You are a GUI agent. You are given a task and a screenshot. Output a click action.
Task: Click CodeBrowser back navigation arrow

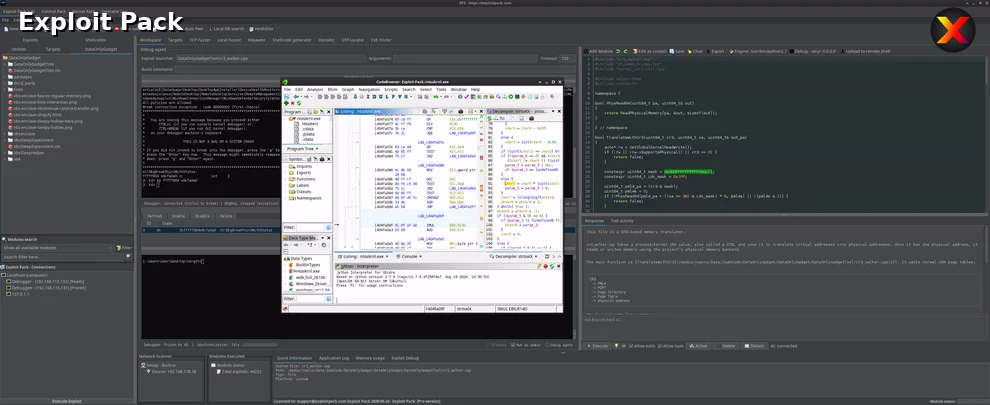(x=296, y=97)
